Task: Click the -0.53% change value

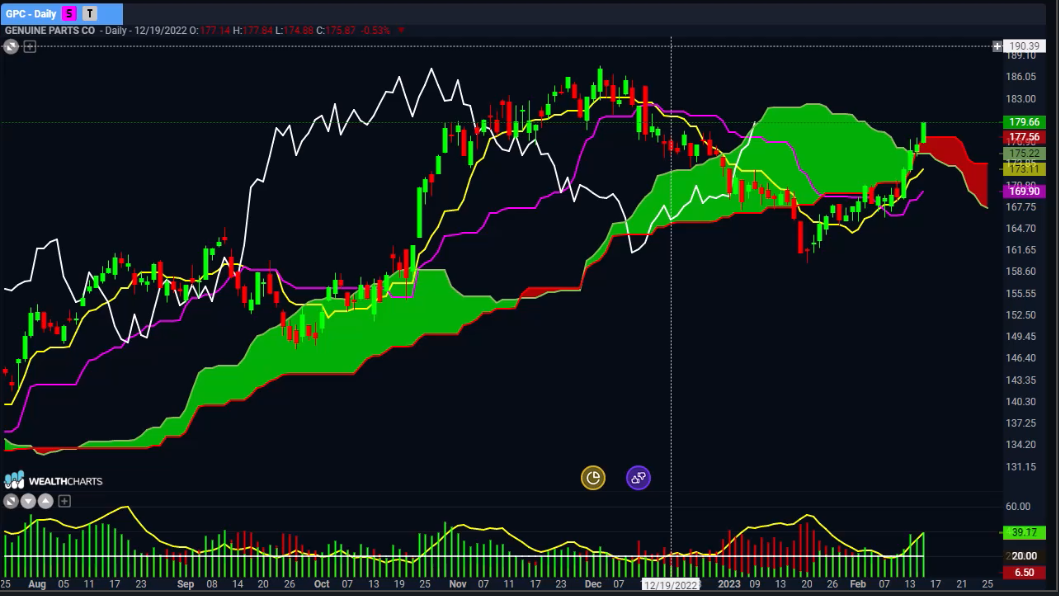Action: pyautogui.click(x=376, y=30)
